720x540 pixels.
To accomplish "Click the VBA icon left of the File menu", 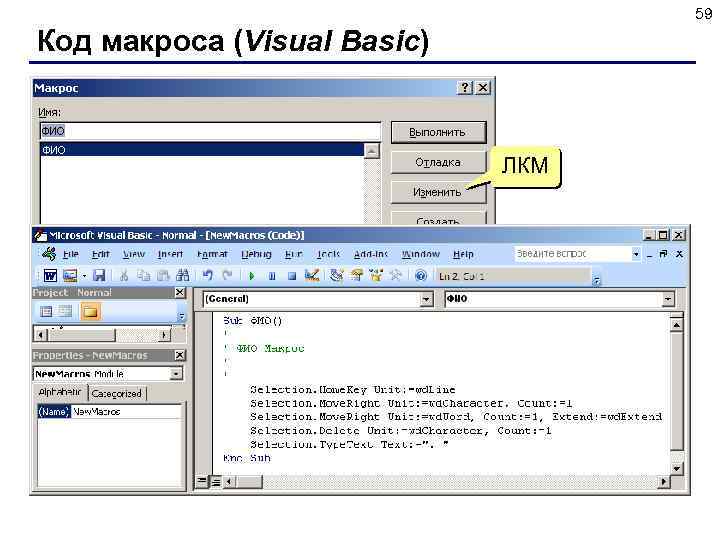I will point(49,253).
